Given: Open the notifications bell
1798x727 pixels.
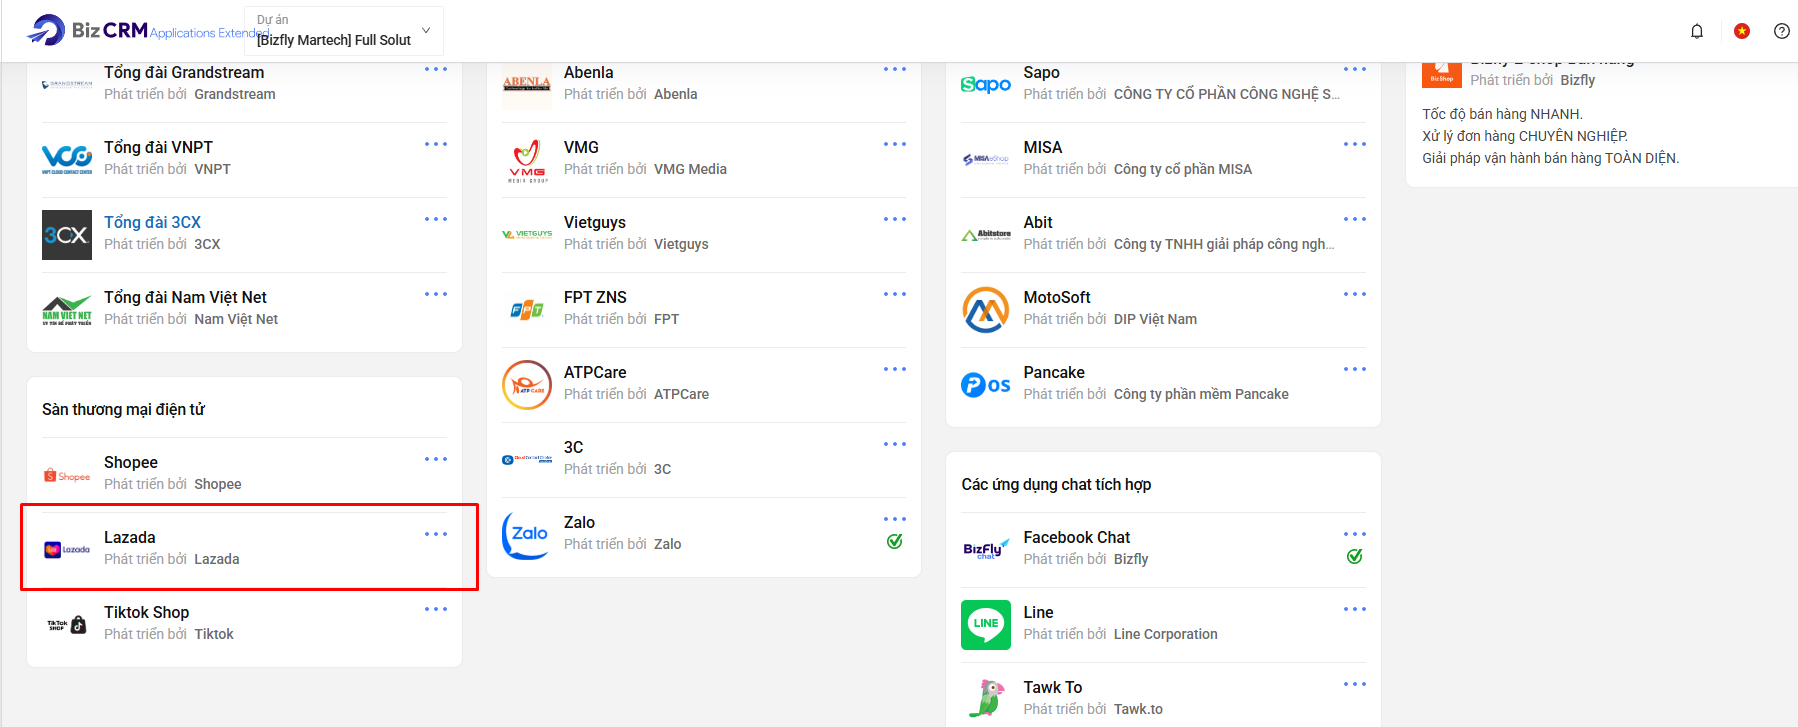Looking at the screenshot, I should tap(1697, 31).
